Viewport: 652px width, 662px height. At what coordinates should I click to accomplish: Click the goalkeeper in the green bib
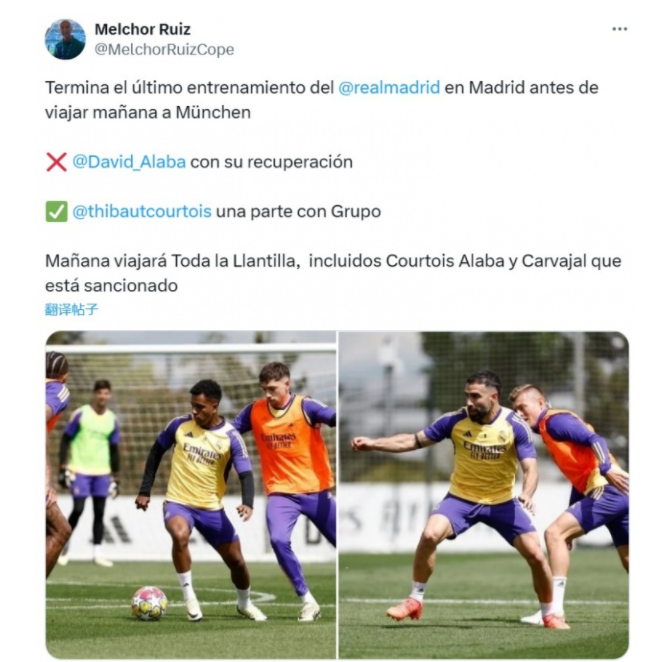91,469
